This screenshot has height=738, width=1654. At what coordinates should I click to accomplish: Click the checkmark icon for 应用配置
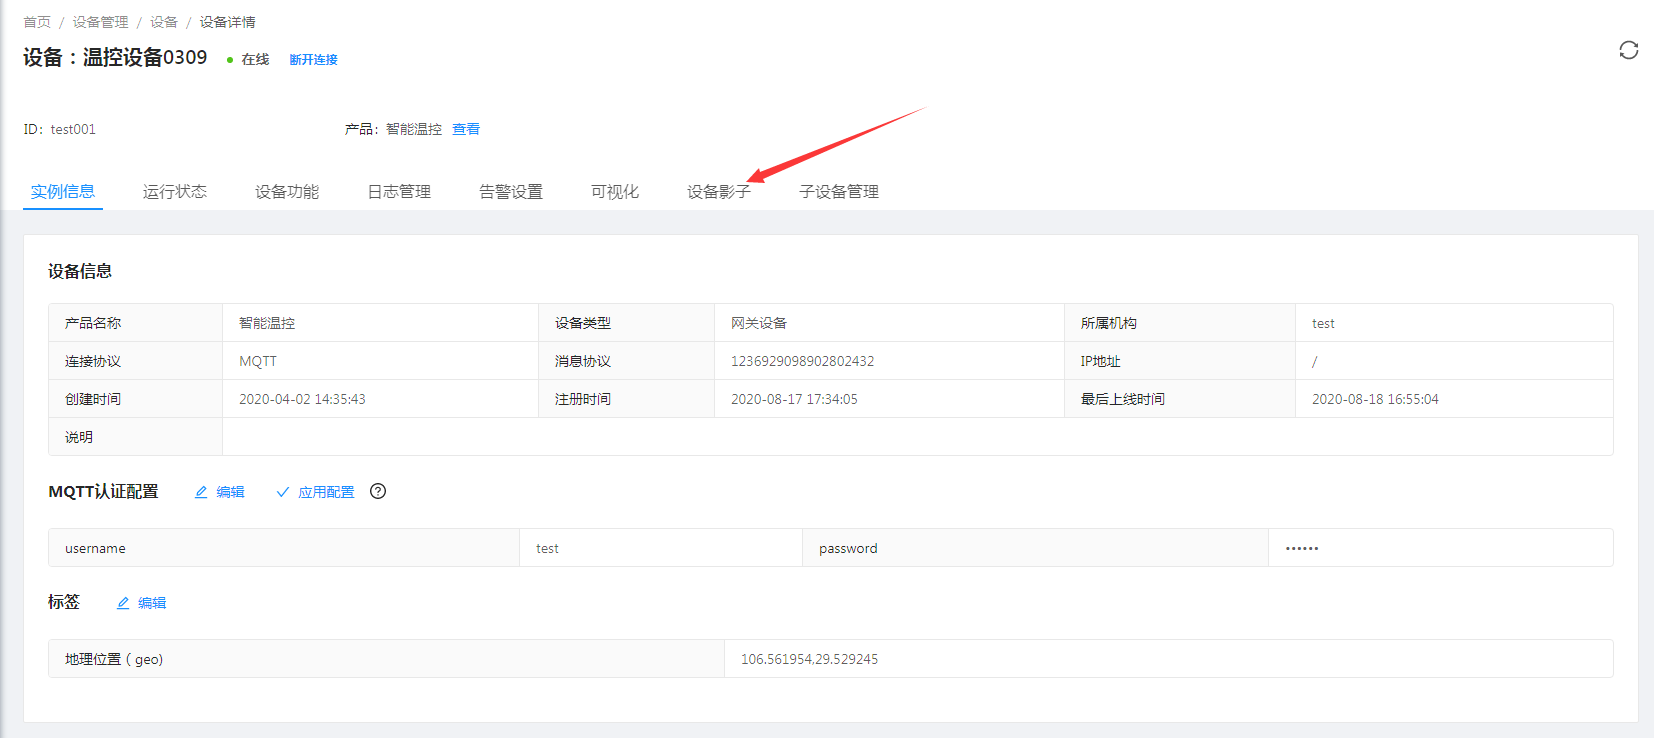(283, 492)
